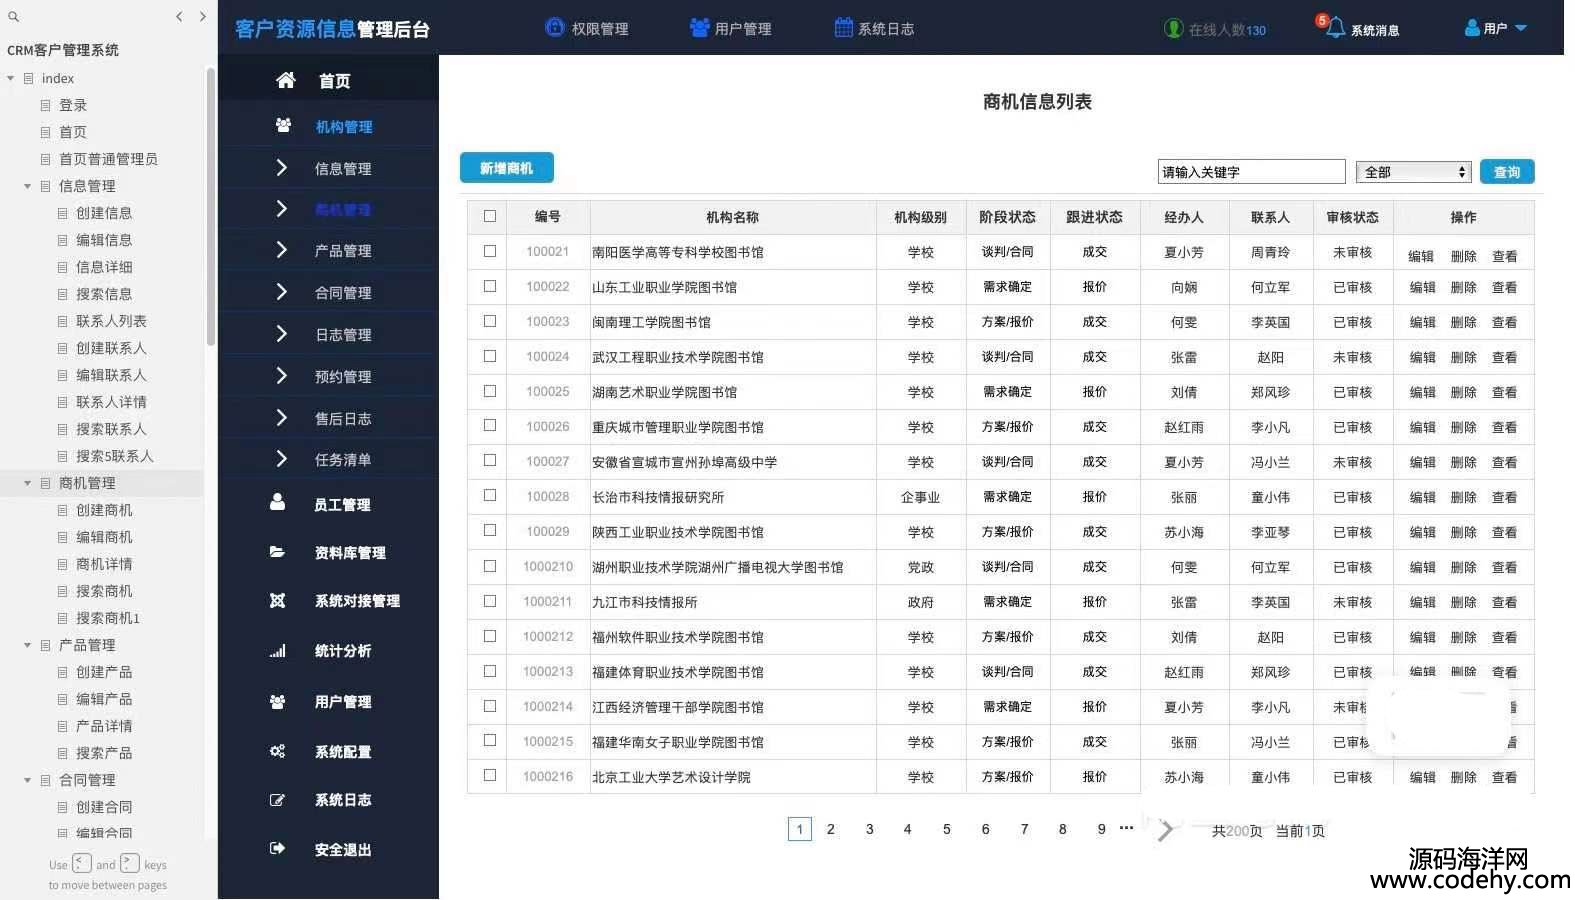Expand the 信息管理 sidebar chevron

coord(281,168)
